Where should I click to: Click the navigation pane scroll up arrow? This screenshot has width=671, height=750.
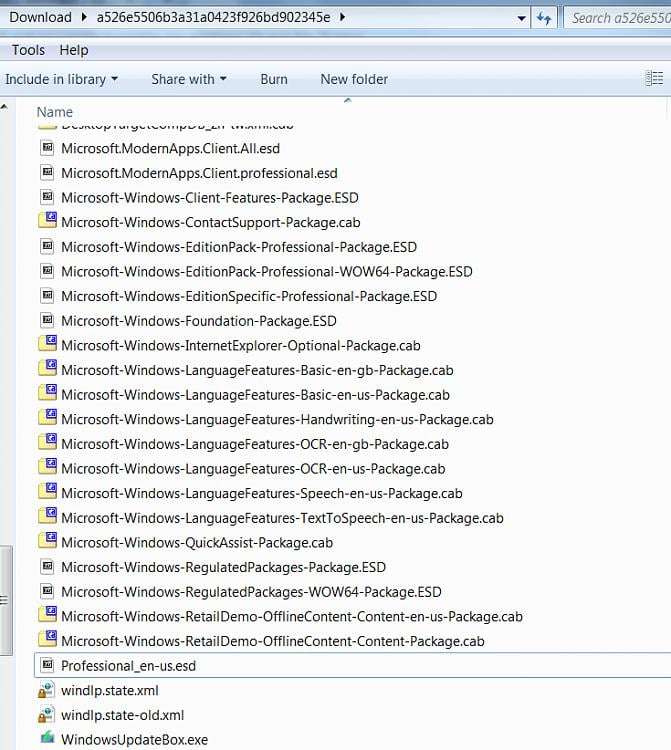tap(4, 106)
